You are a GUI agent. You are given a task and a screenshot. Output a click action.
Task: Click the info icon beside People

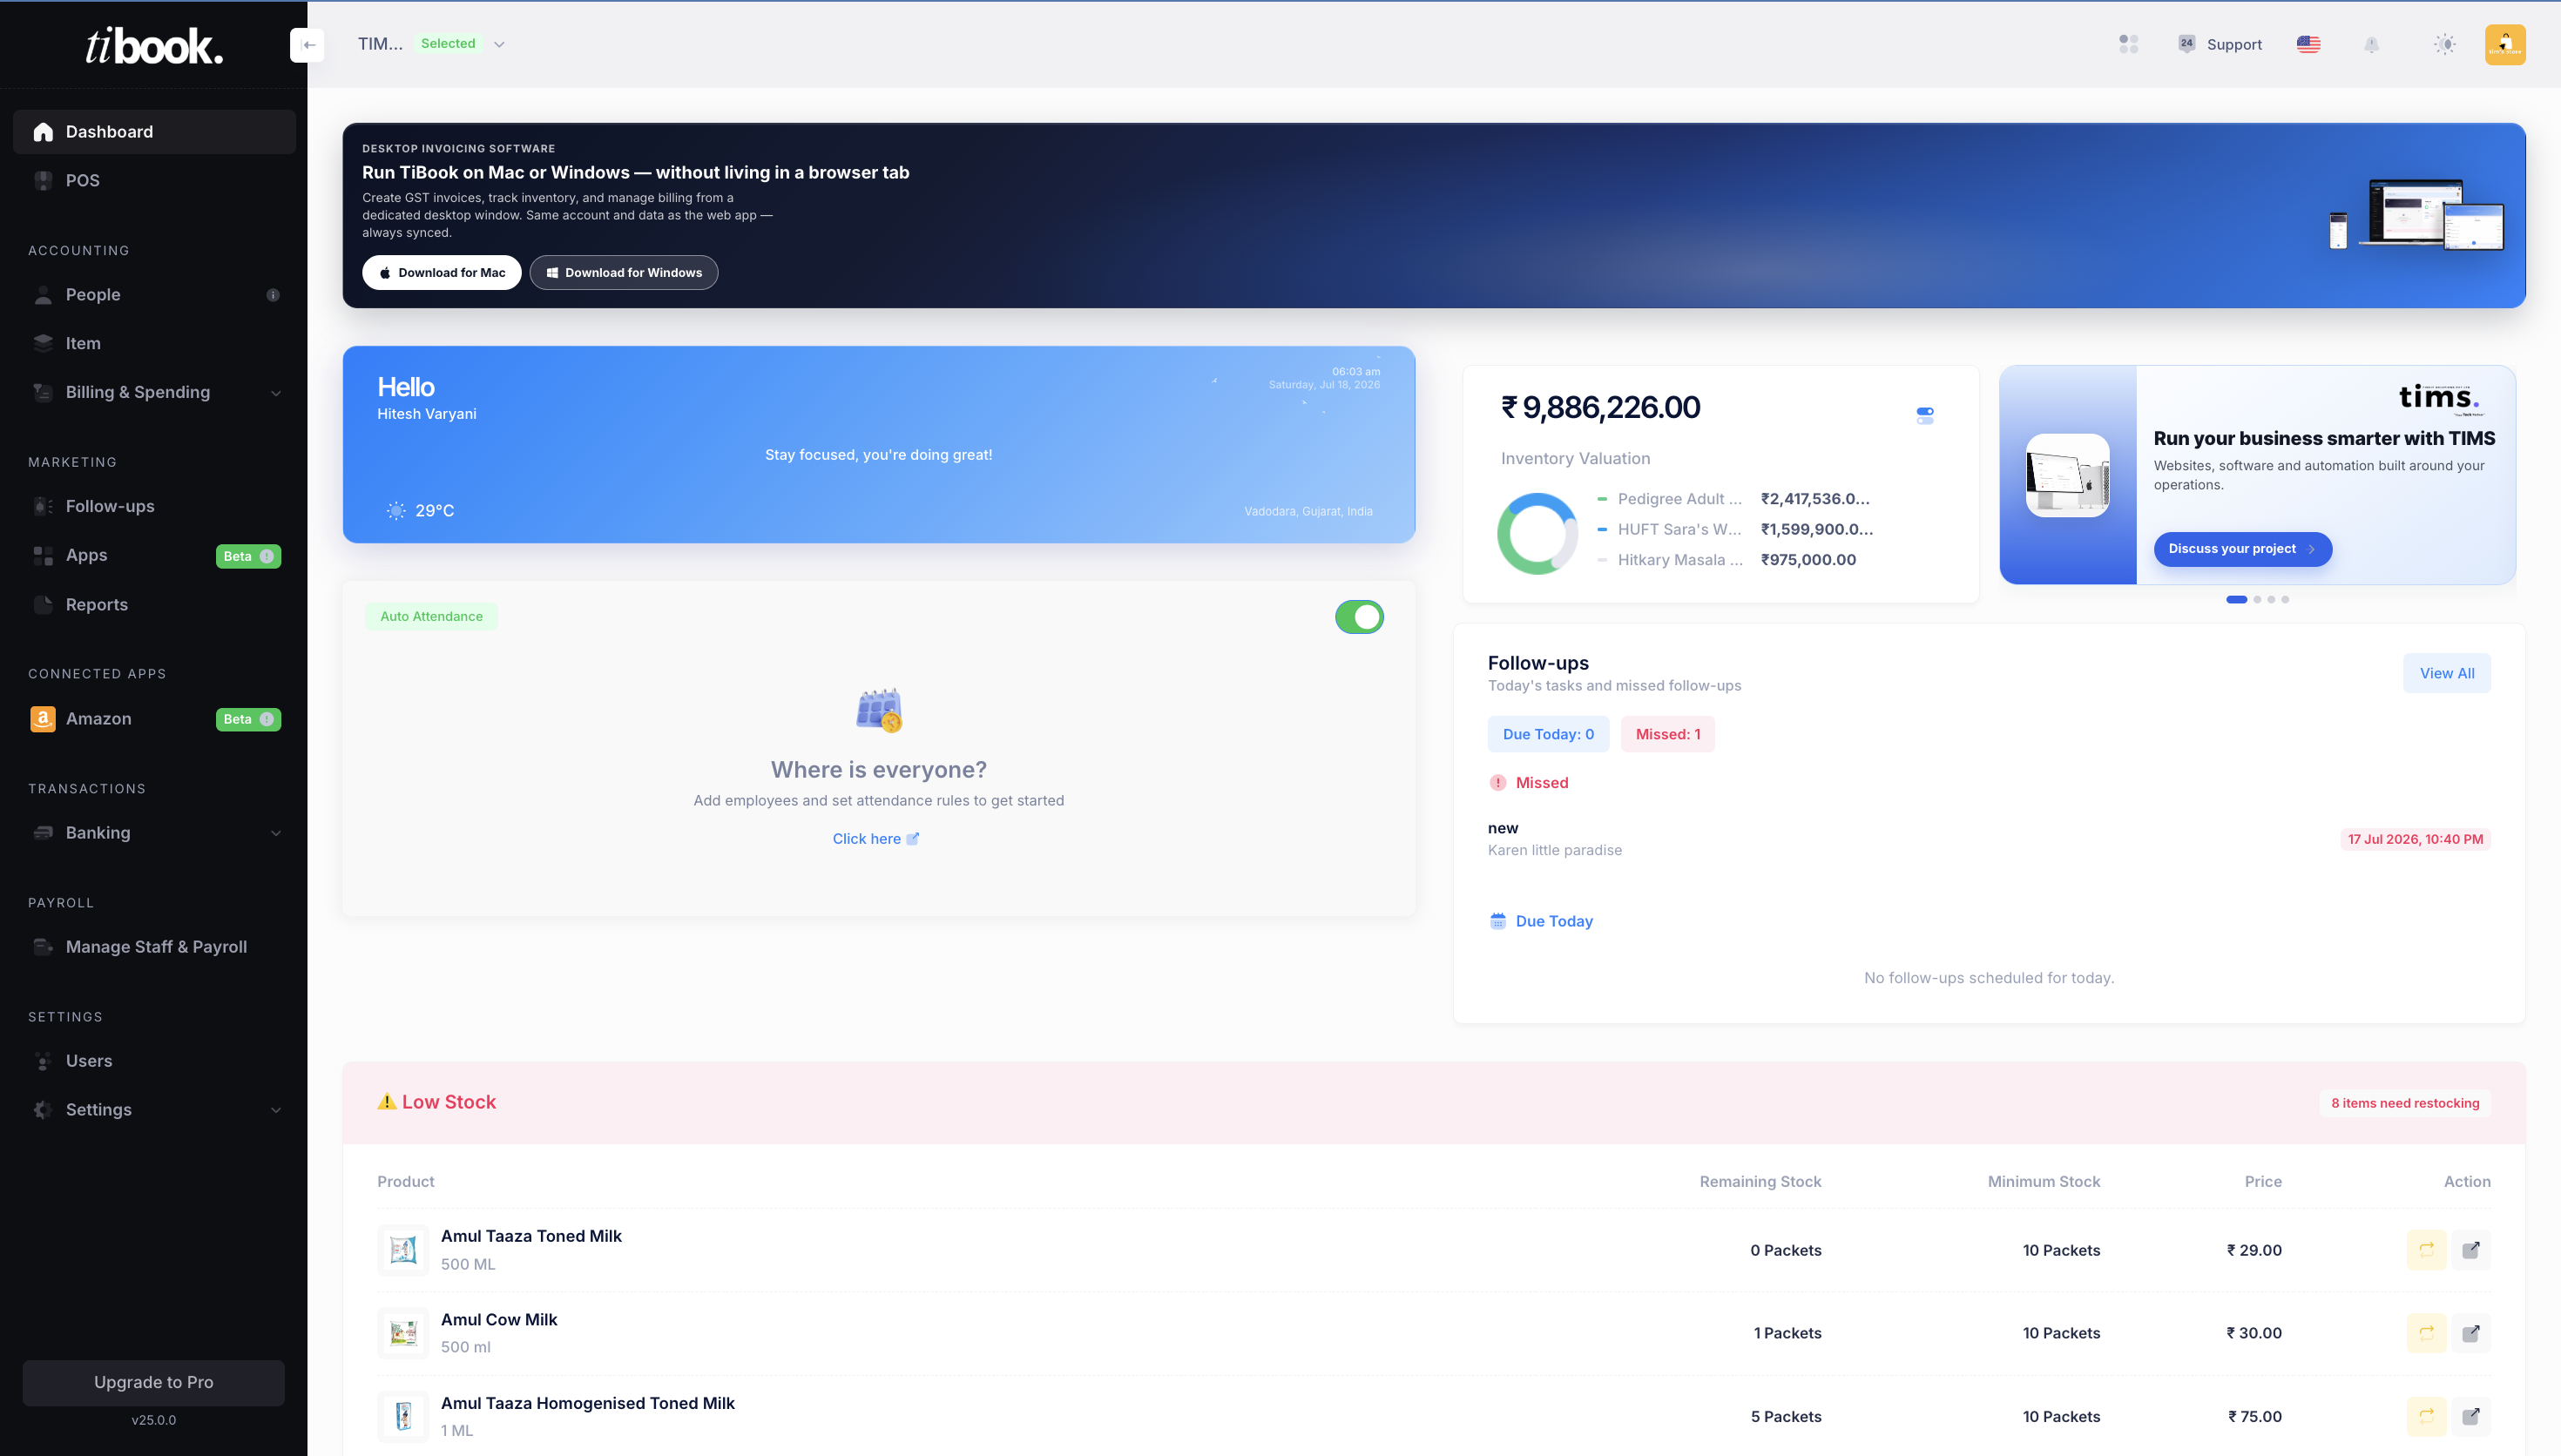[273, 295]
